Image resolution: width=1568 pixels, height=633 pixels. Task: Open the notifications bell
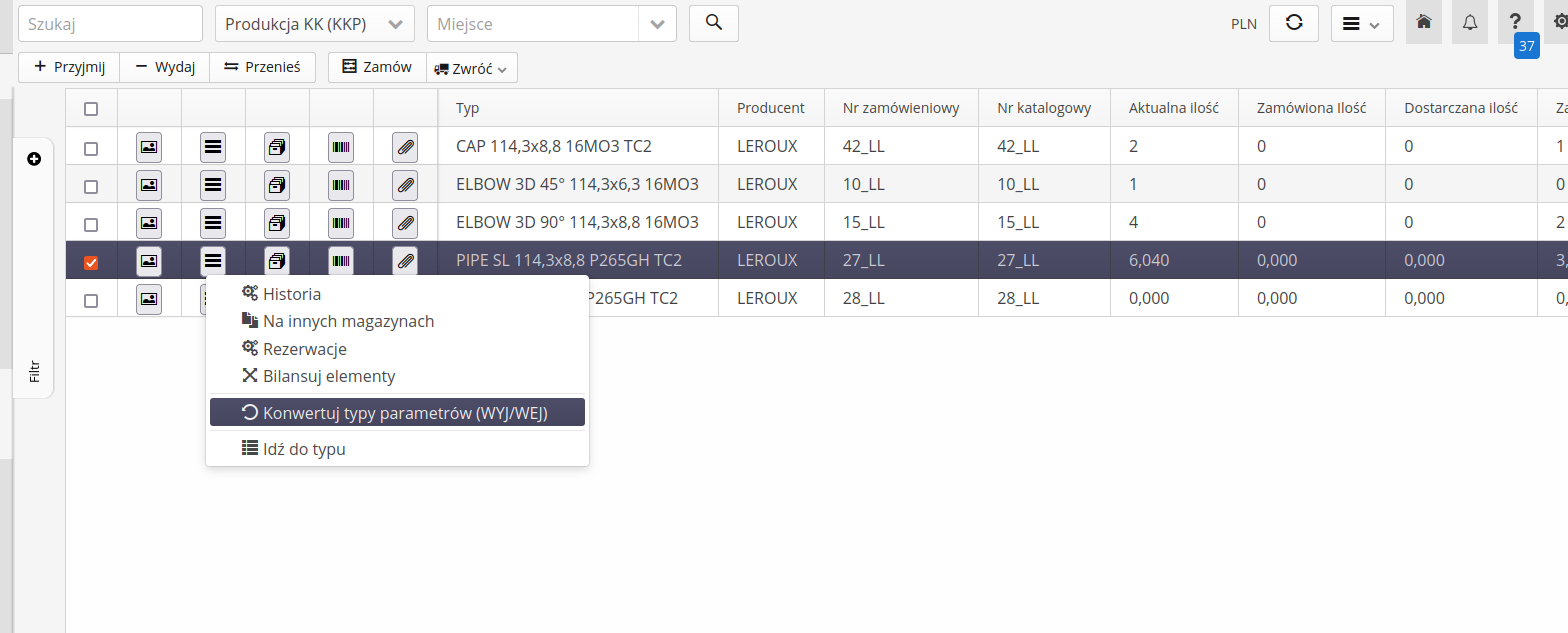pyautogui.click(x=1469, y=23)
